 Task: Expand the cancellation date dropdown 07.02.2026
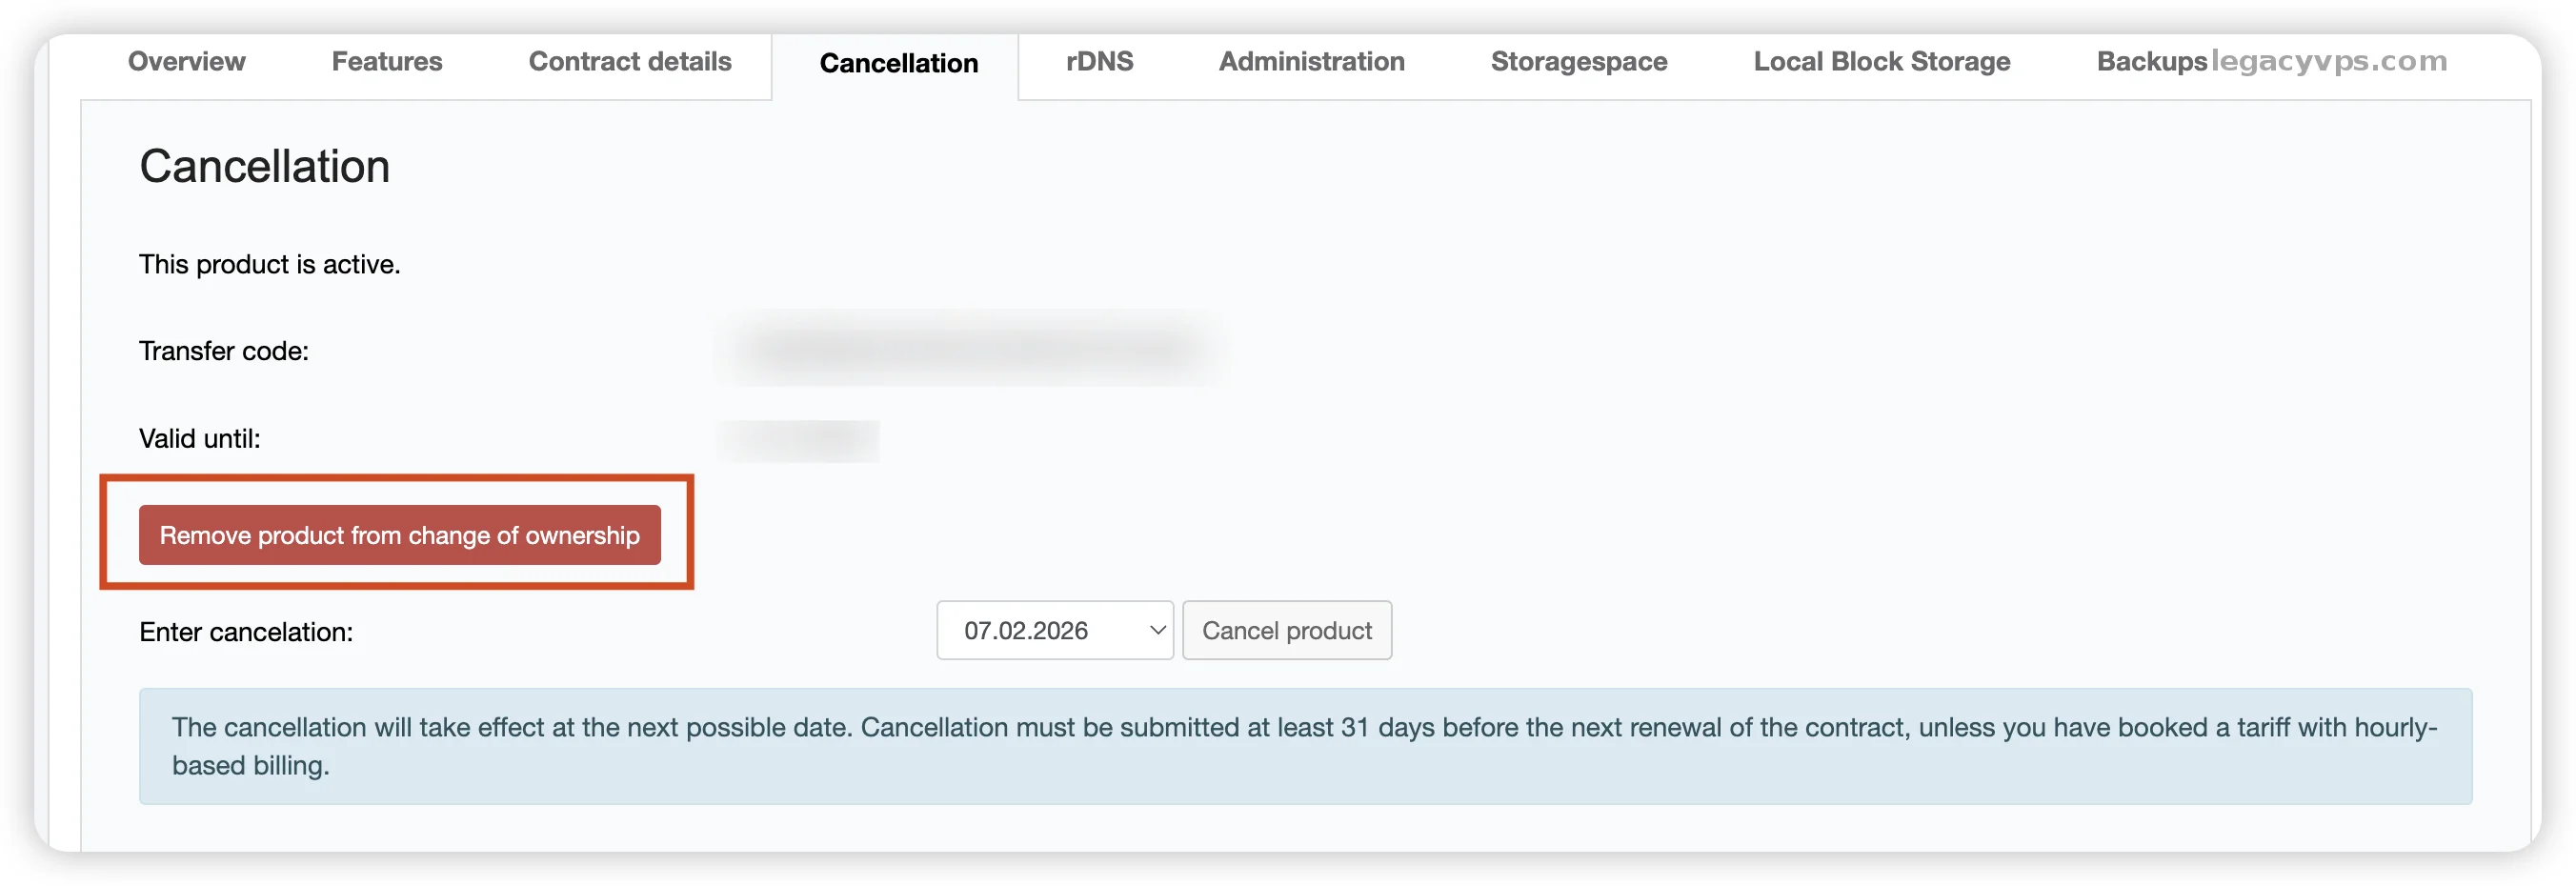pyautogui.click(x=1054, y=631)
